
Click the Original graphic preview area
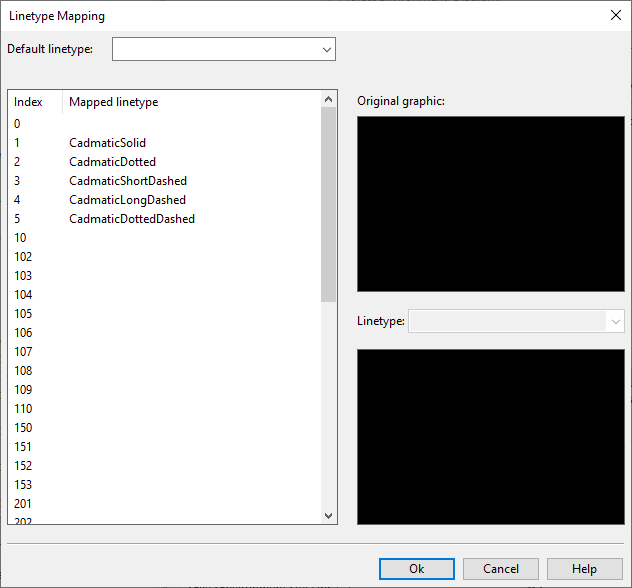pyautogui.click(x=490, y=204)
